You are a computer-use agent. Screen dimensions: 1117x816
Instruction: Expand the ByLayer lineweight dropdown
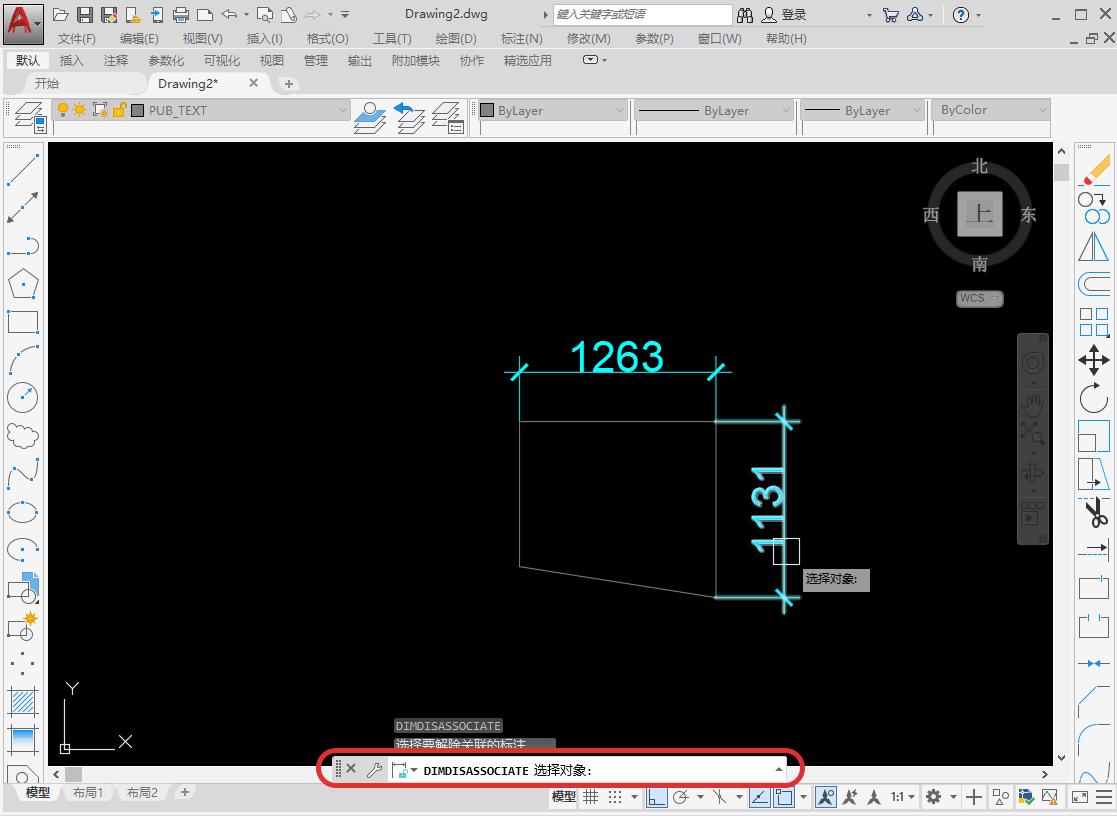[x=860, y=111]
